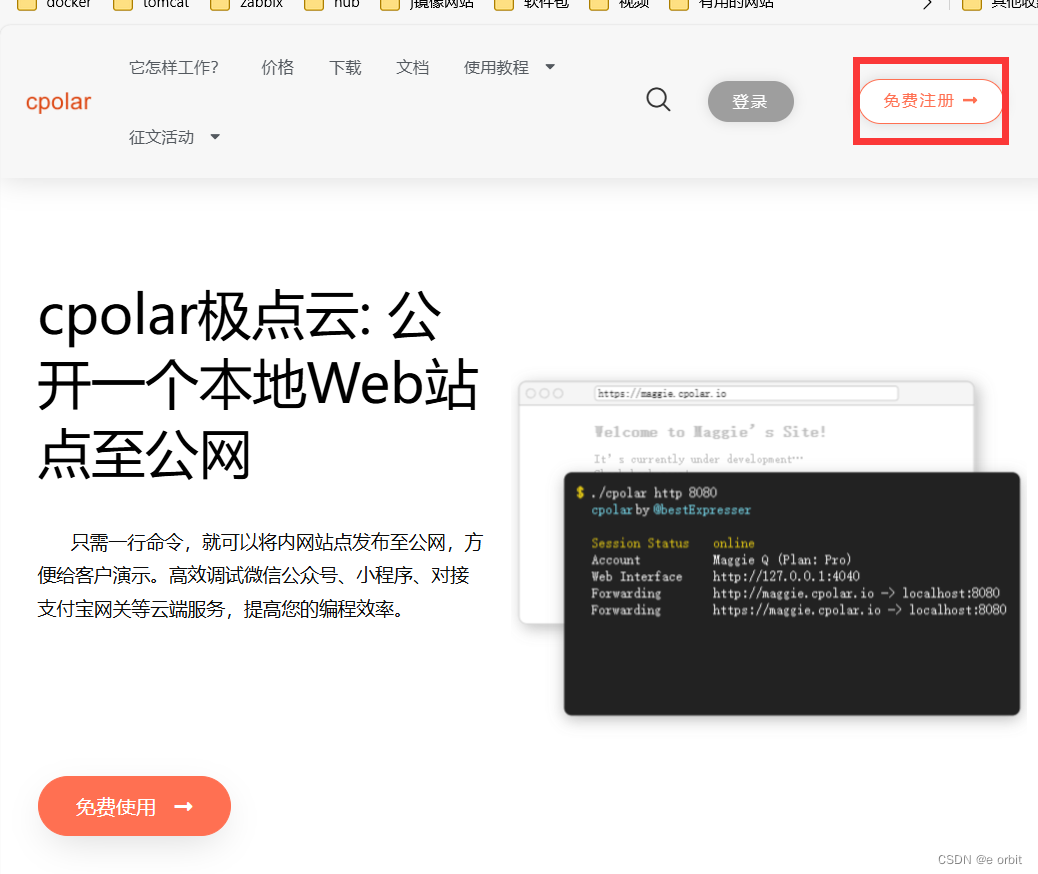The width and height of the screenshot is (1038, 874).
Task: Open the zabbix bookmark folder
Action: click(247, 4)
